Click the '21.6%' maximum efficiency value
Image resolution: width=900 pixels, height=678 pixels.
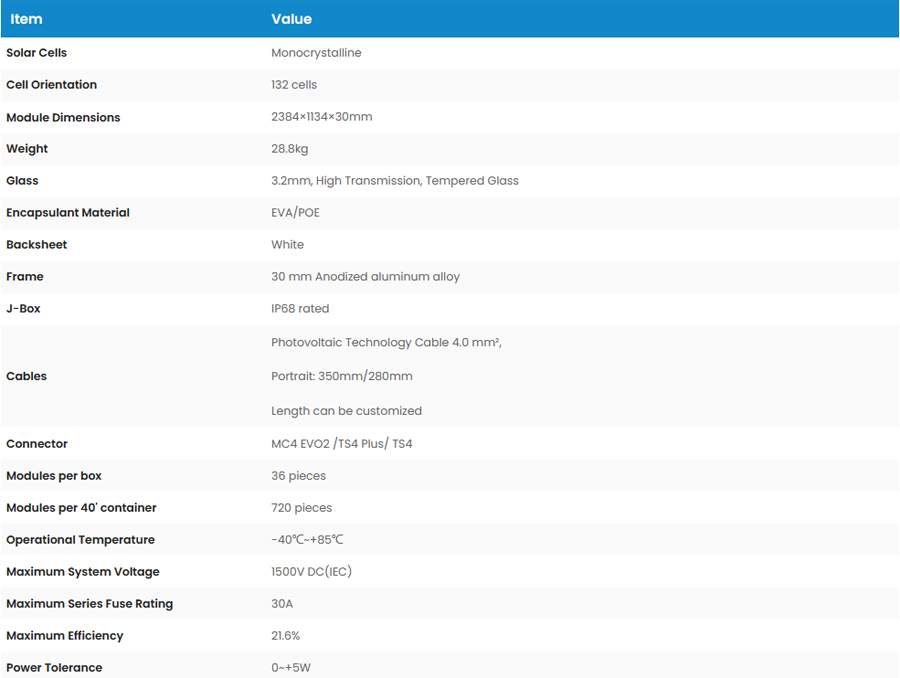(285, 636)
